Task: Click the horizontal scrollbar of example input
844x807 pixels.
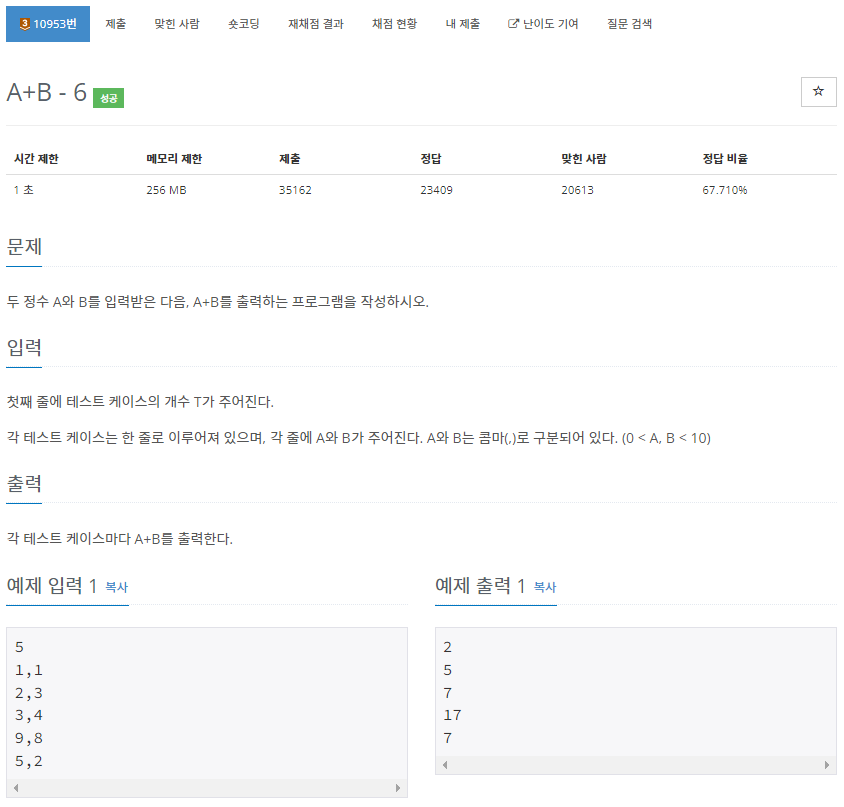Action: pos(207,788)
